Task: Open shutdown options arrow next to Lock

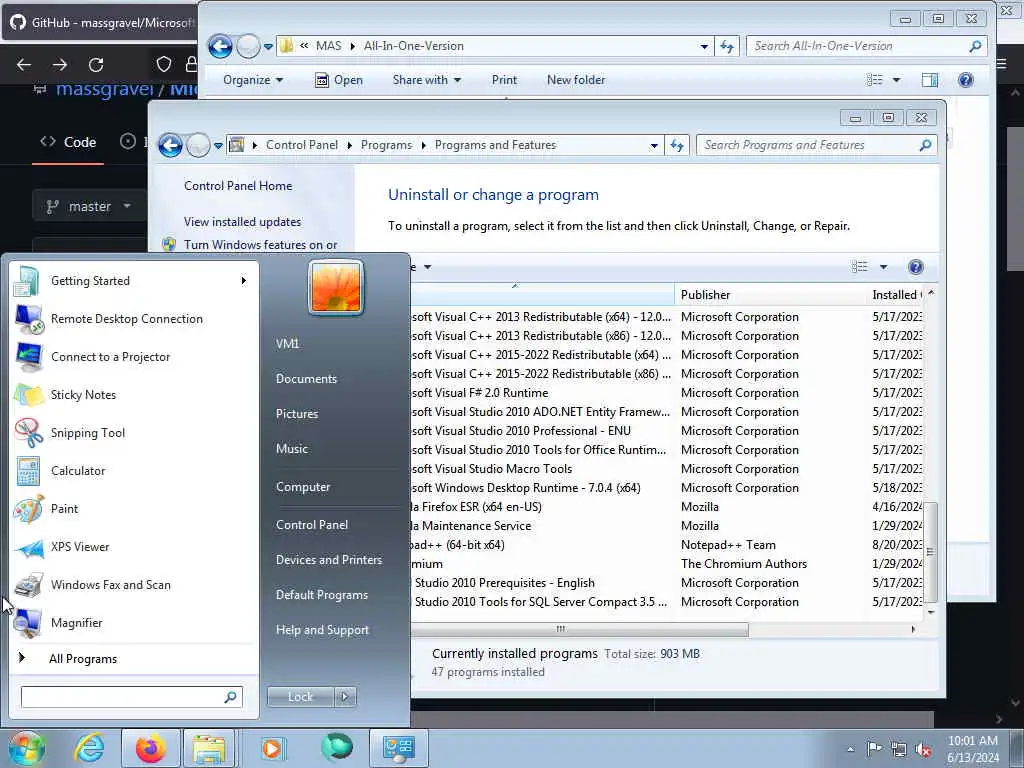Action: click(345, 697)
